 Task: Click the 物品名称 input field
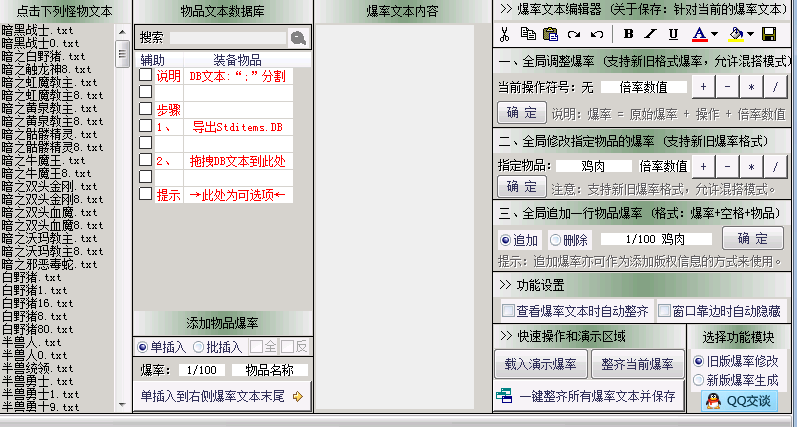pos(270,370)
